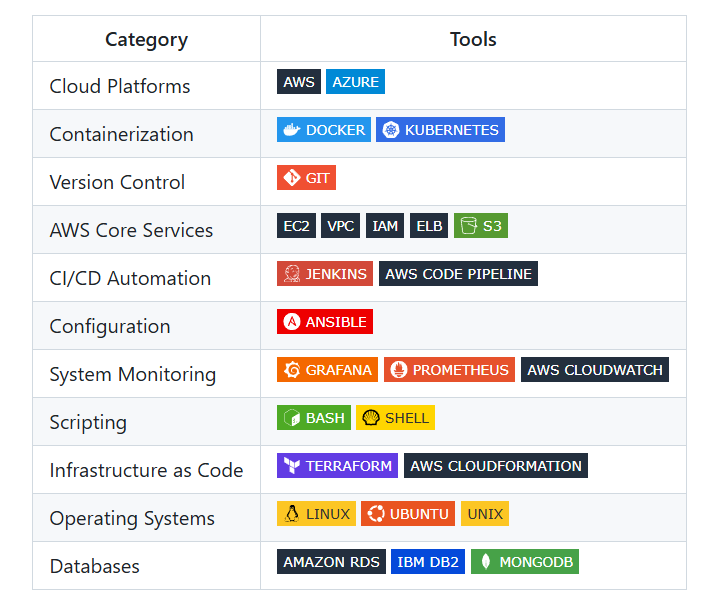The image size is (717, 604).
Task: Click the Prometheus badge
Action: [x=449, y=370]
